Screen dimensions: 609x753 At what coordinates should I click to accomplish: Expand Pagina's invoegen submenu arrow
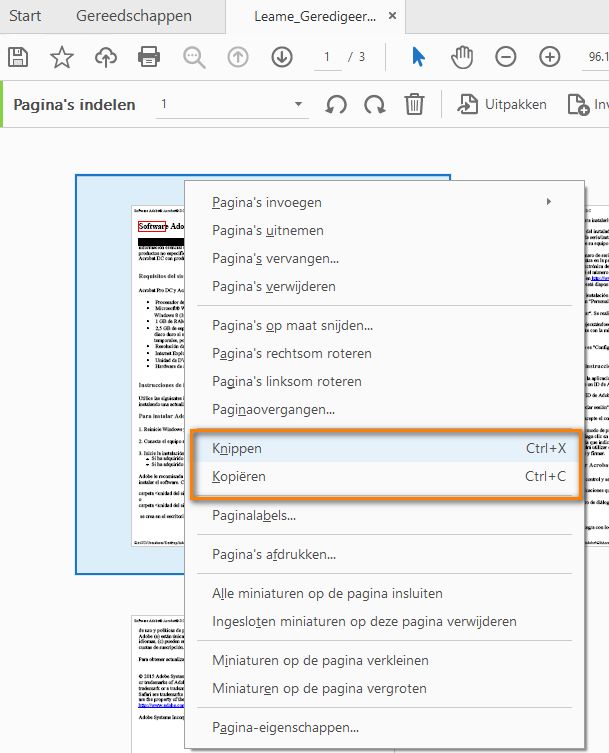point(548,202)
